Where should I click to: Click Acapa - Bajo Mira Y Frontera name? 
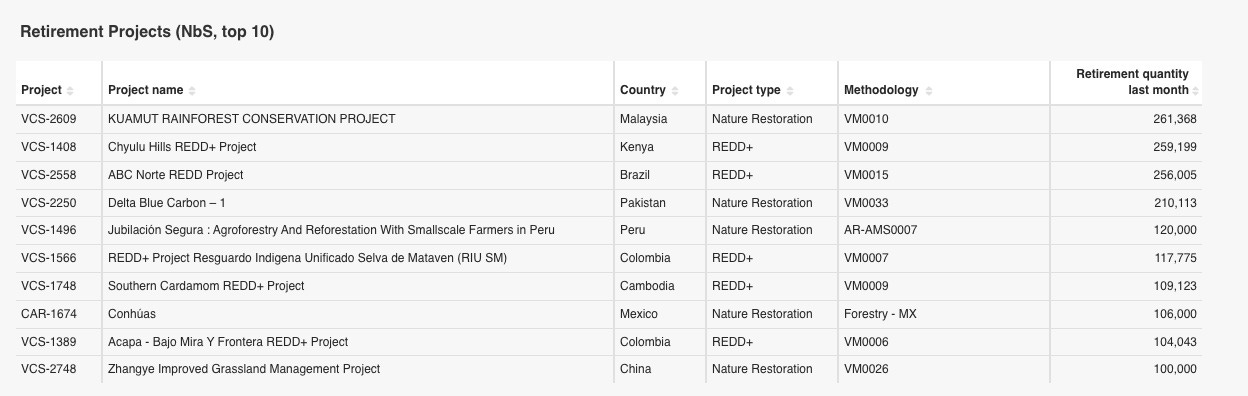(228, 342)
